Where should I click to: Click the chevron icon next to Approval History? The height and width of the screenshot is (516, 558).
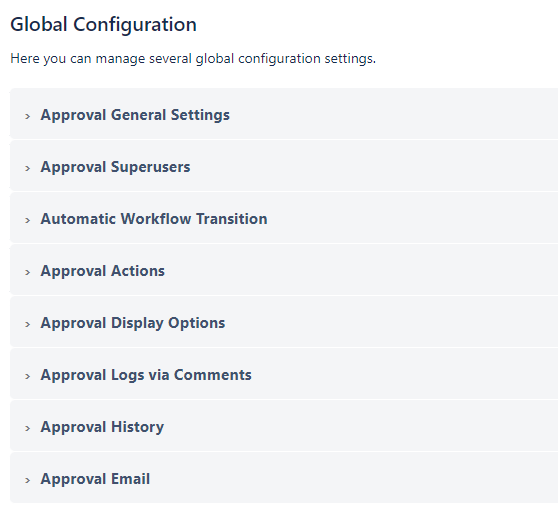pos(27,428)
